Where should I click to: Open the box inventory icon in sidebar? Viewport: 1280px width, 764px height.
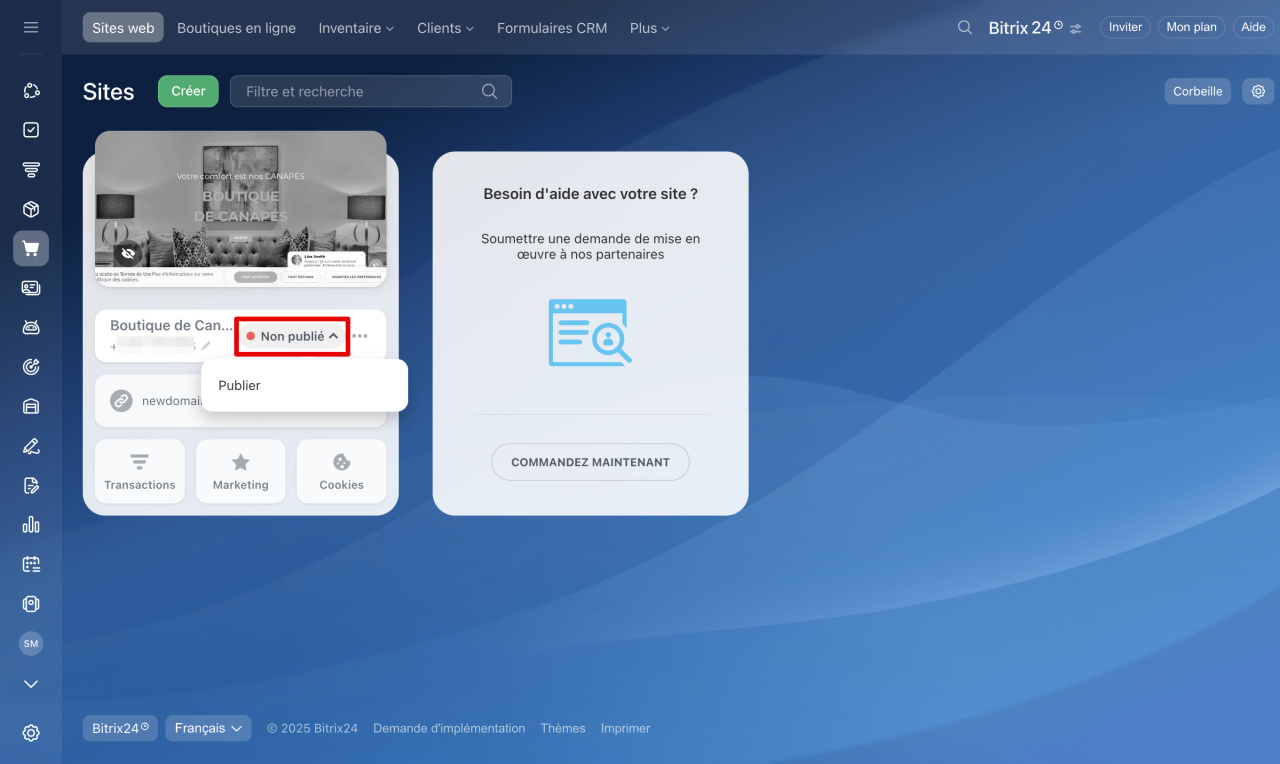click(31, 209)
